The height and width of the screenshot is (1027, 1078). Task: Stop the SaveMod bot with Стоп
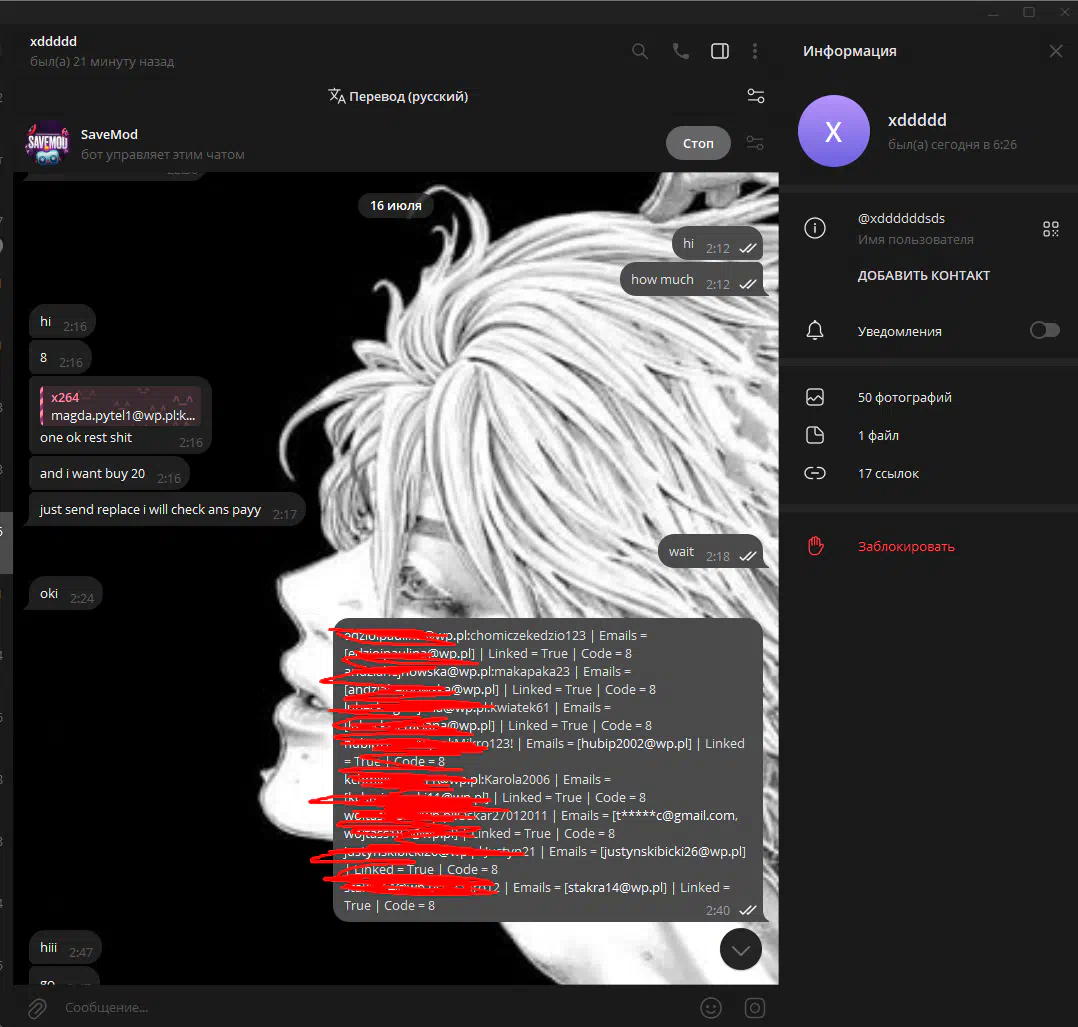698,143
